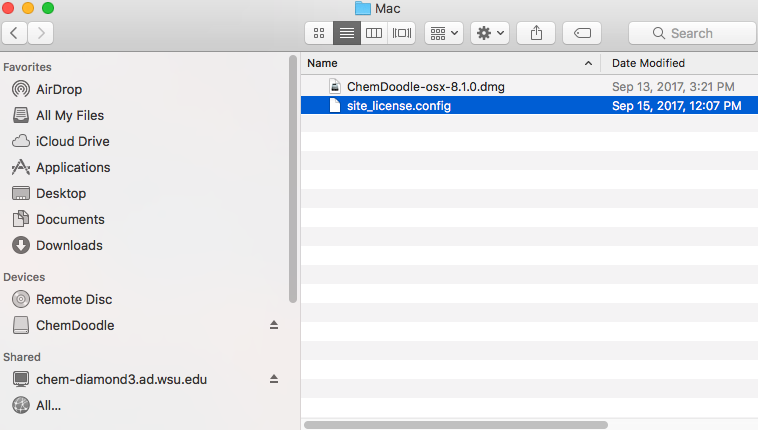This screenshot has height=430, width=758.
Task: Eject chem-diamond3.ad.wsu.edu shared server
Action: point(274,379)
